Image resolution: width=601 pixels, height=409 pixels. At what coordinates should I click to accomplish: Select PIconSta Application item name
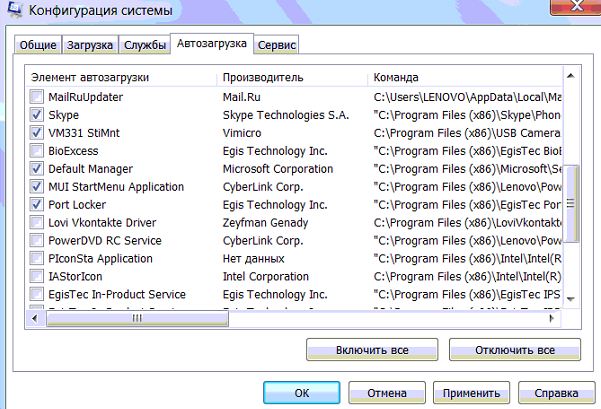(x=100, y=259)
